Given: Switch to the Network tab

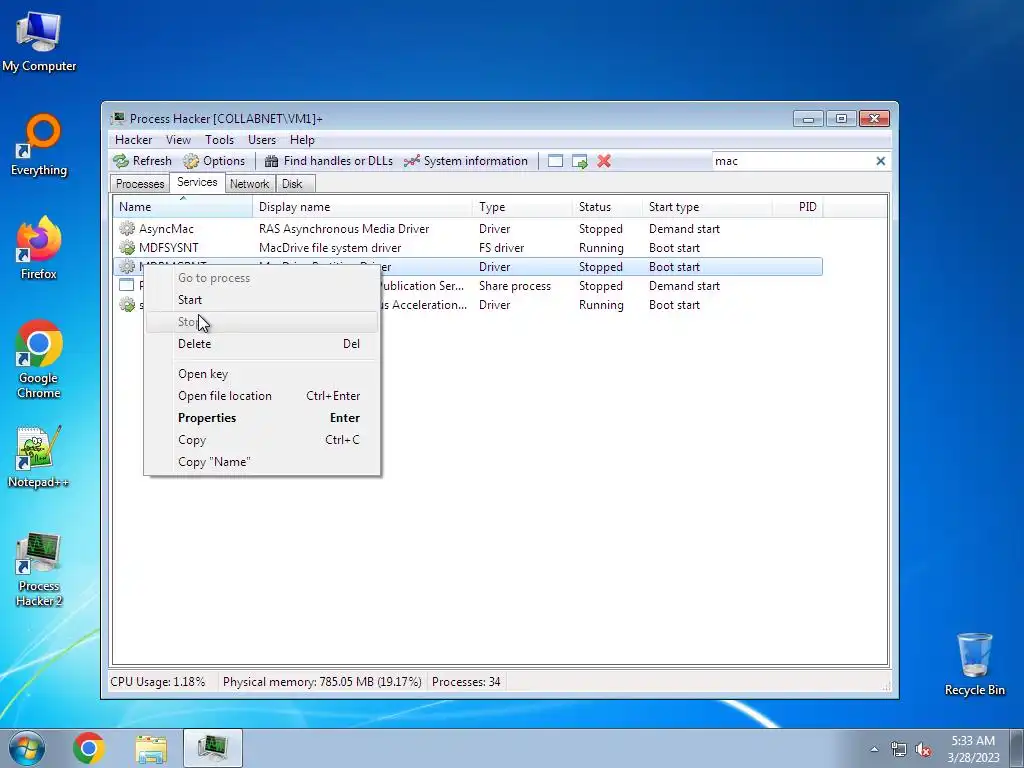Looking at the screenshot, I should click(249, 184).
